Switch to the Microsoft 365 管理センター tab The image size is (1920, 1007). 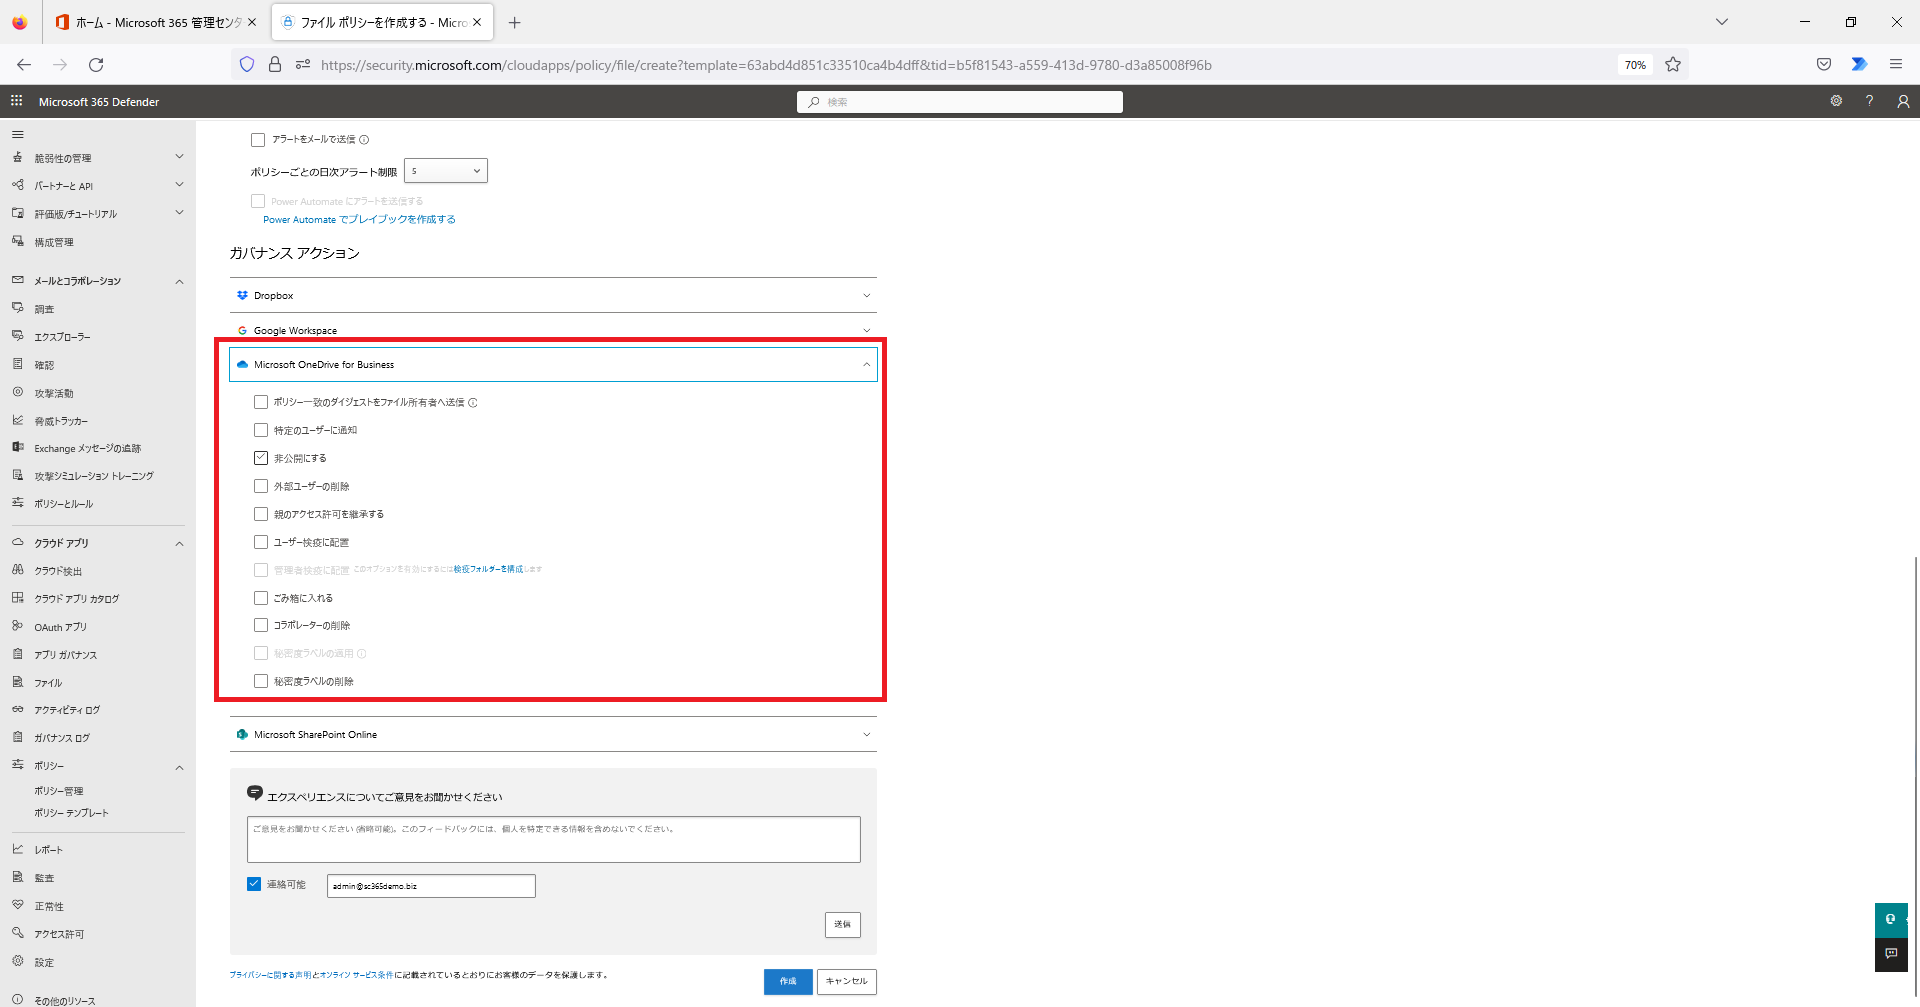[x=157, y=22]
